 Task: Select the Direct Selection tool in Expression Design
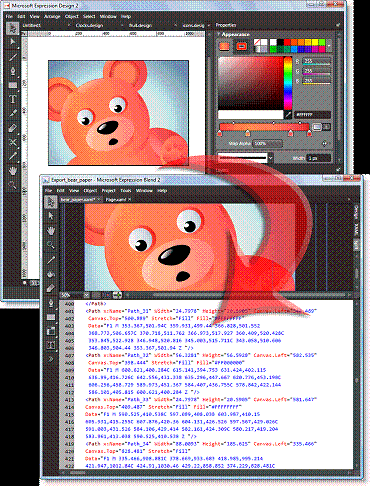tap(13, 42)
